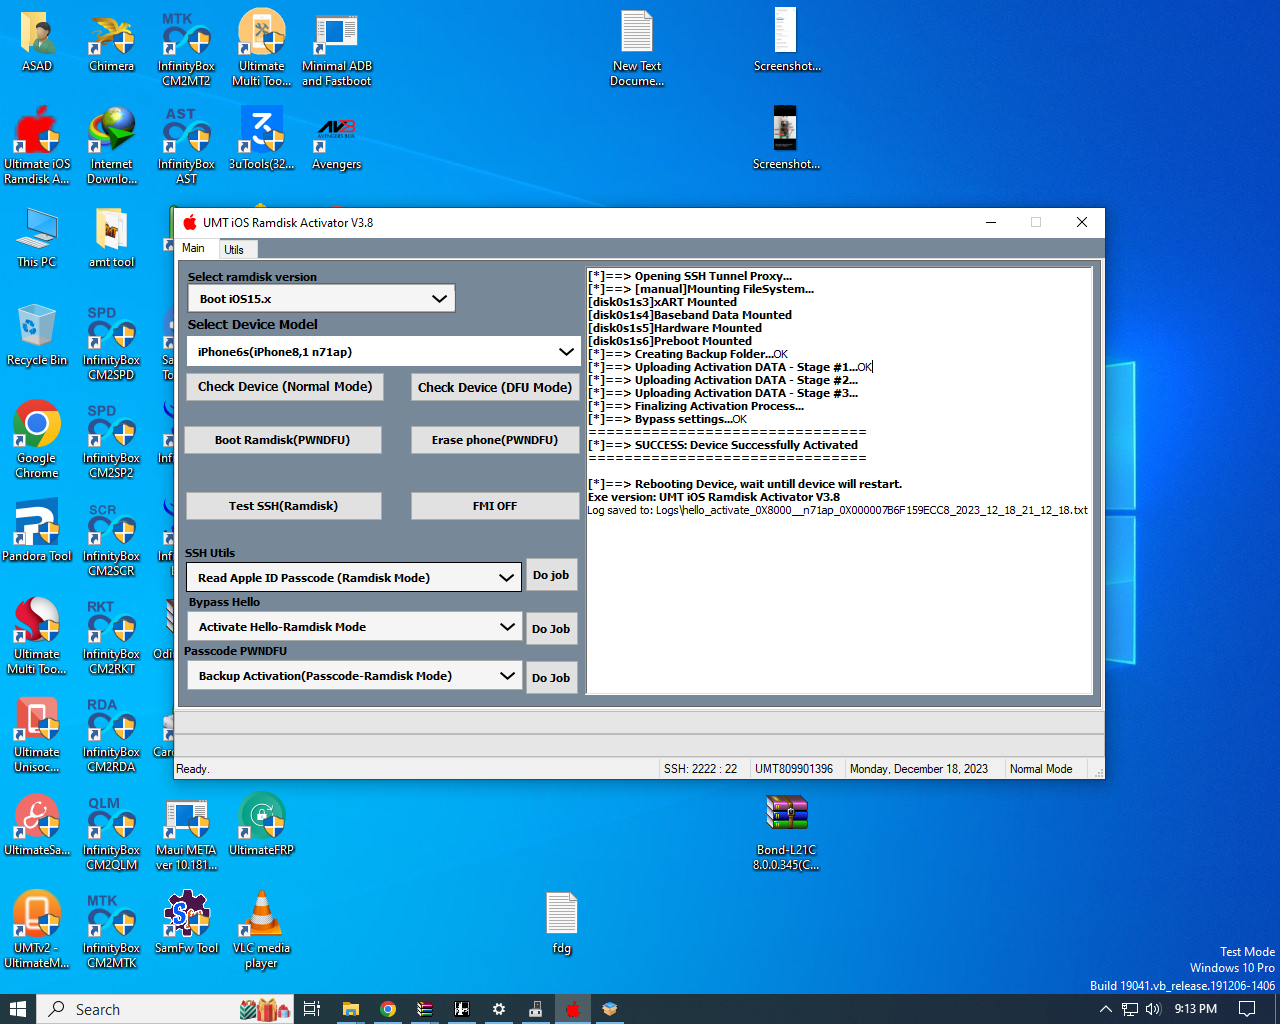
Task: Launch VLC media player shortcut
Action: [x=261, y=921]
